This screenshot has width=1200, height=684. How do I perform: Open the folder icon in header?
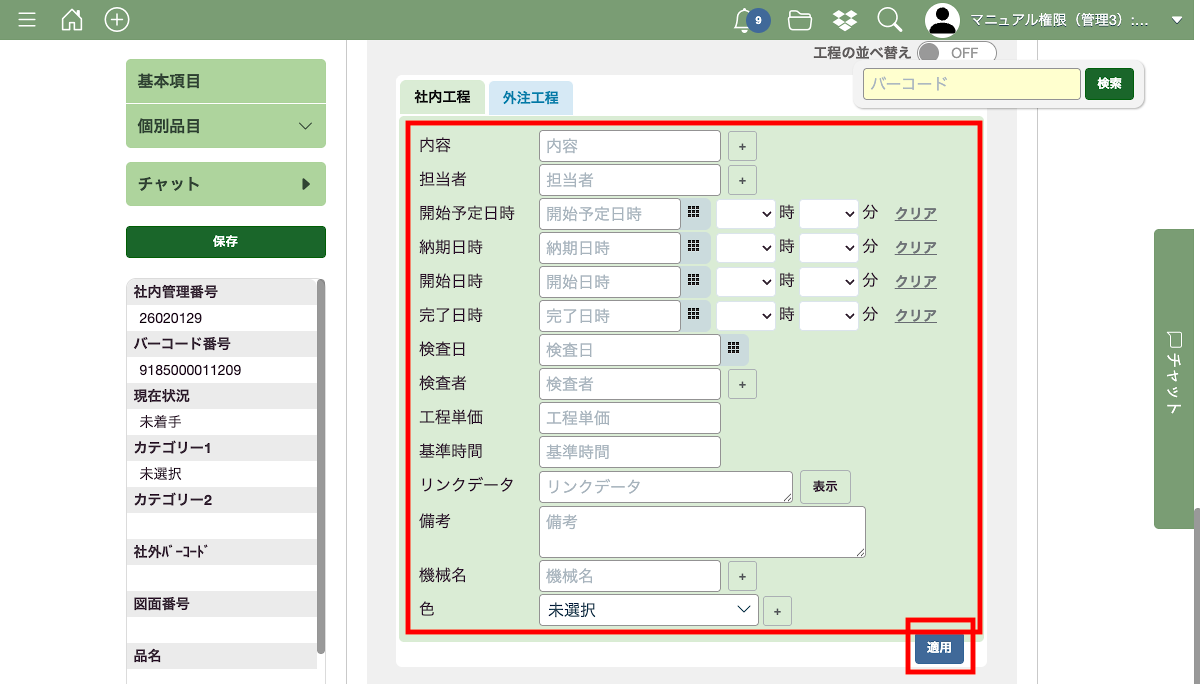(x=799, y=20)
